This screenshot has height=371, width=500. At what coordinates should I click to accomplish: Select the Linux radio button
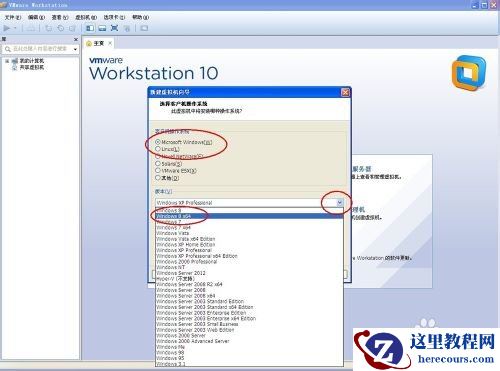coord(158,149)
